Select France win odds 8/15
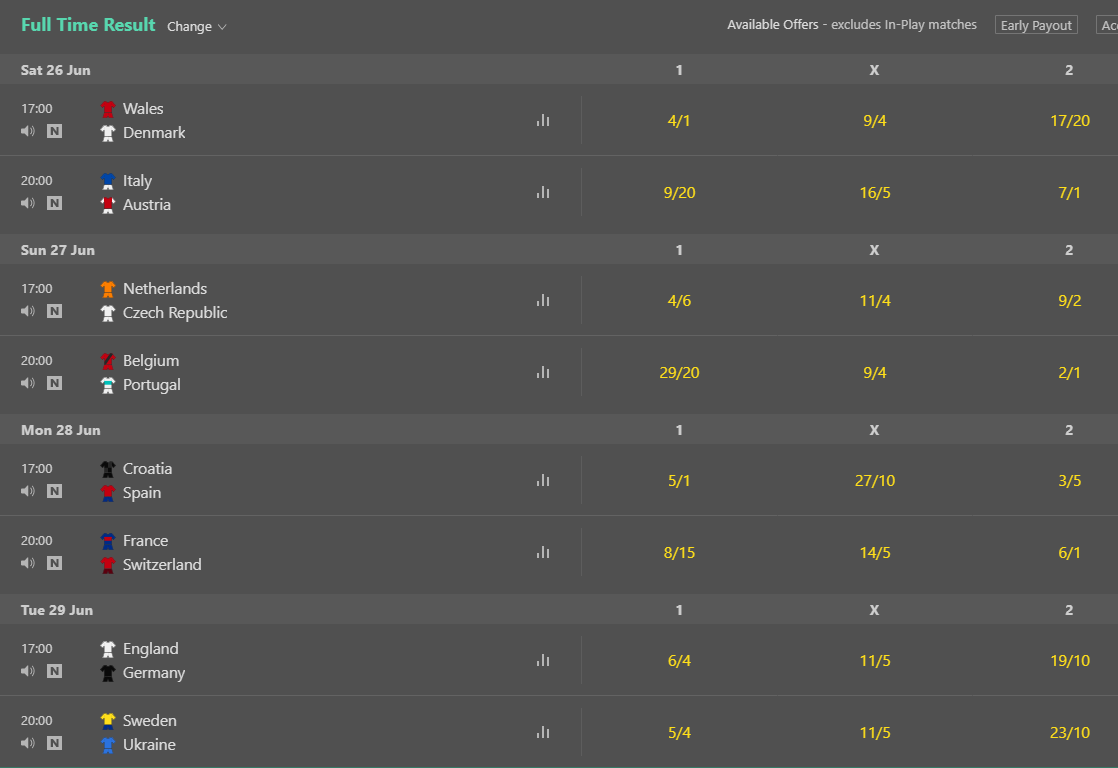1118x768 pixels. [x=679, y=552]
